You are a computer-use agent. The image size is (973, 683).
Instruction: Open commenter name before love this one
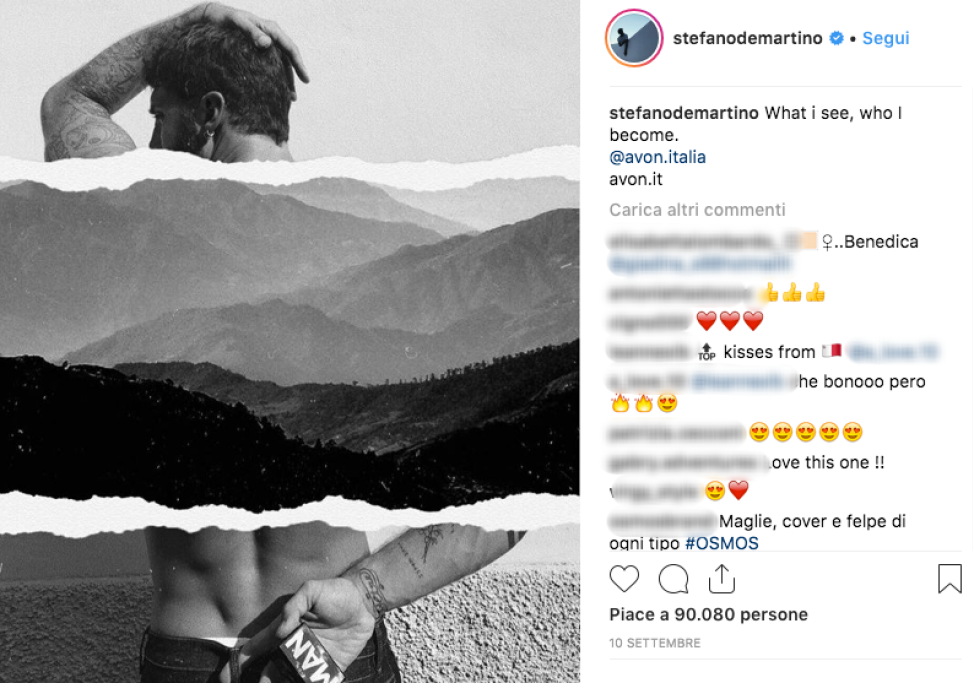click(x=687, y=462)
